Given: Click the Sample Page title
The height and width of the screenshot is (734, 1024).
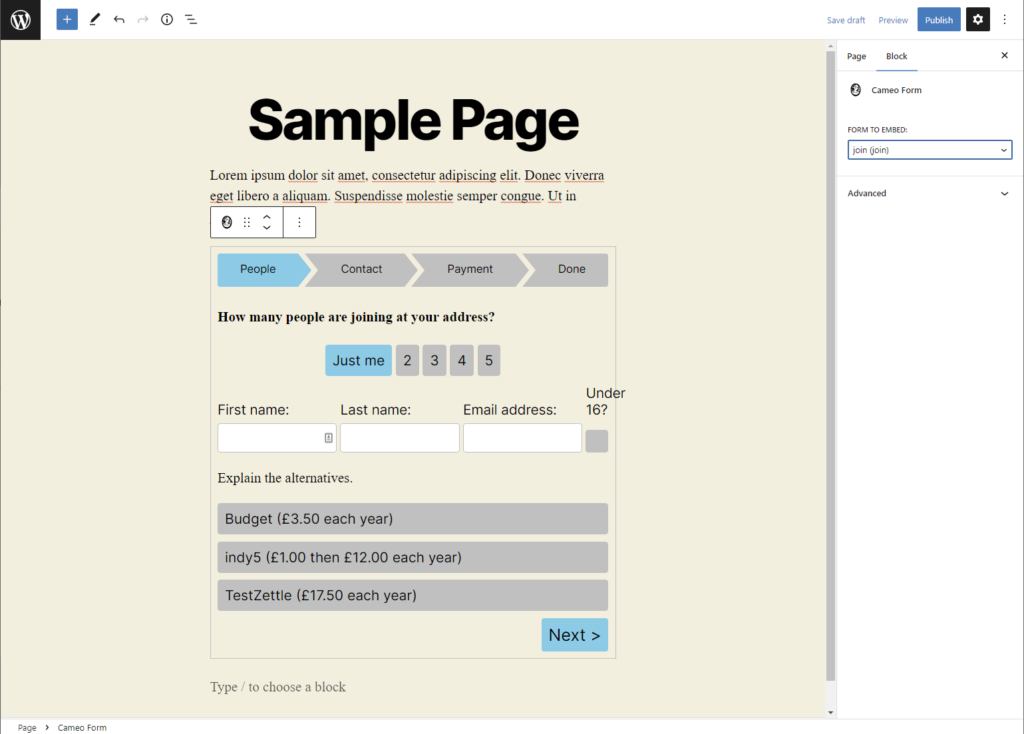Looking at the screenshot, I should 413,120.
